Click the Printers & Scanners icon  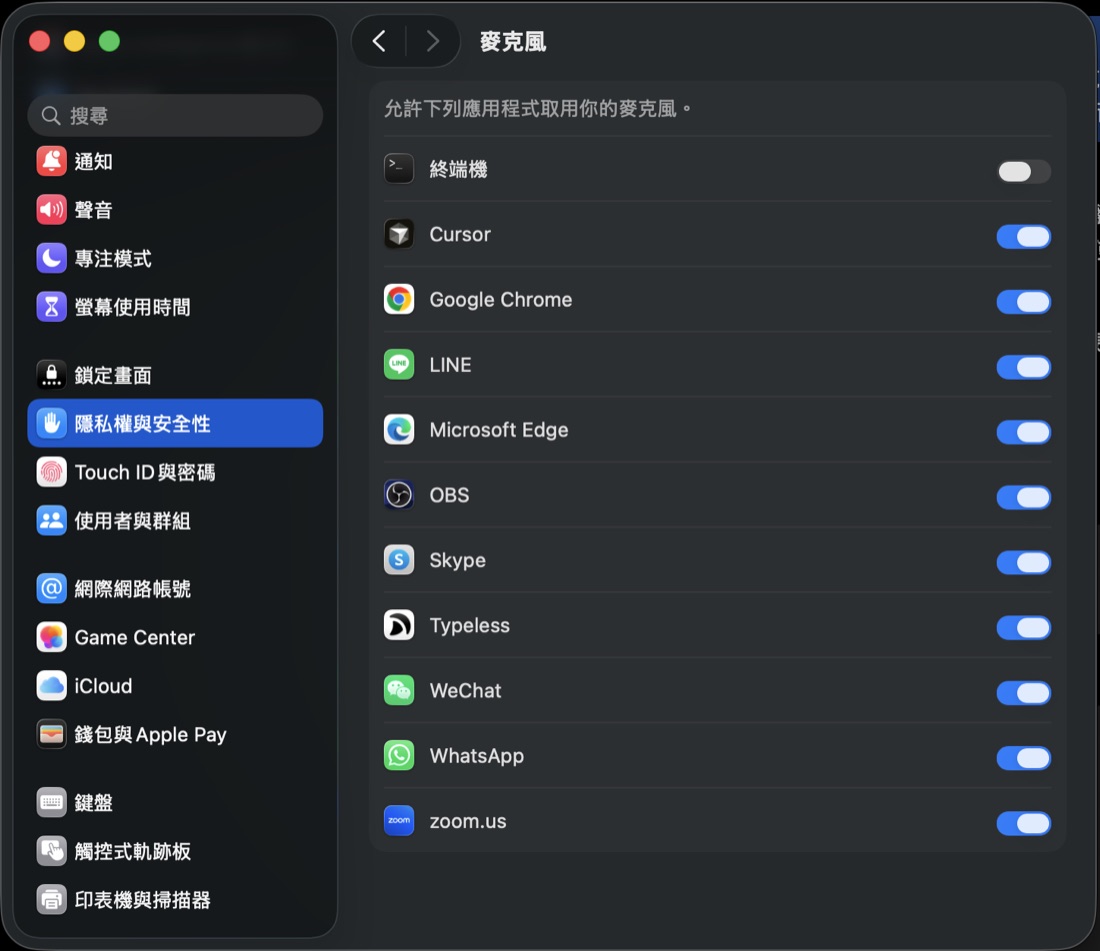[x=51, y=899]
